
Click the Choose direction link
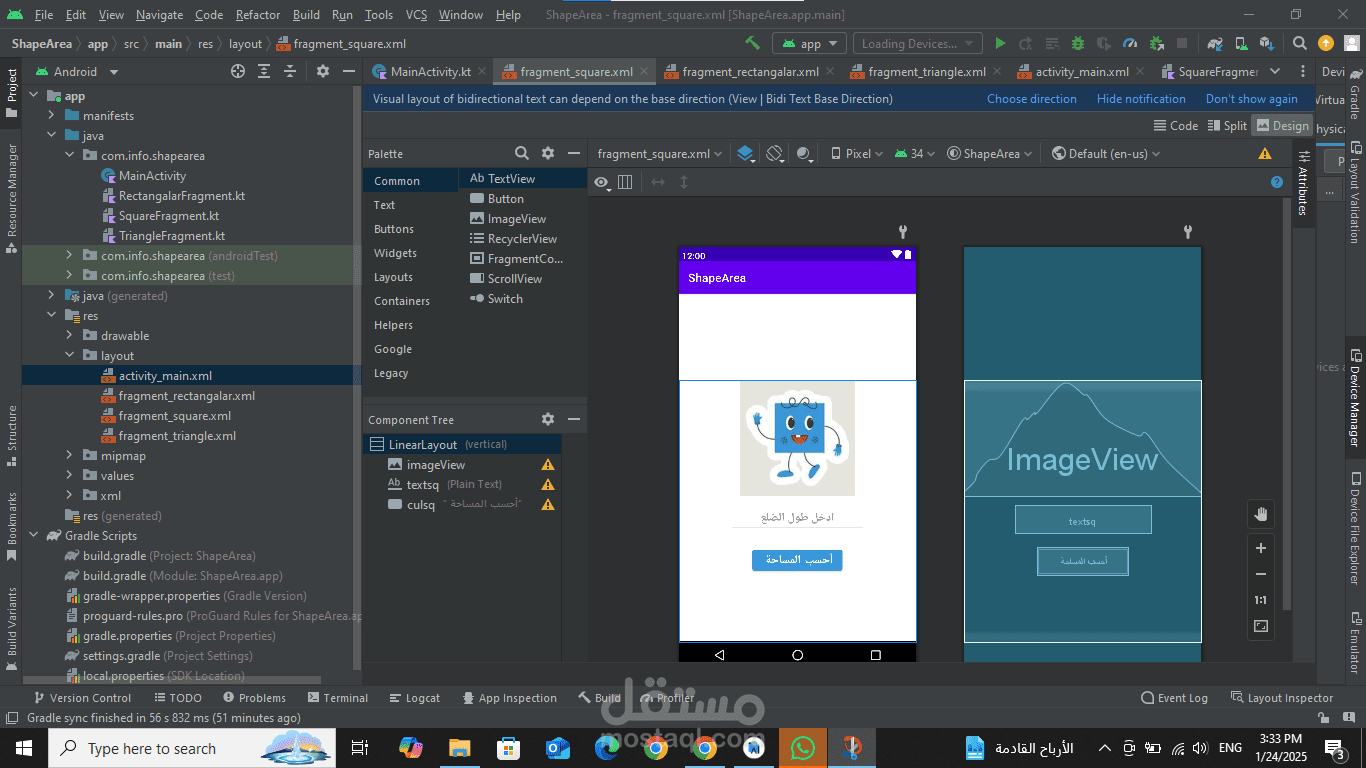pos(1031,99)
